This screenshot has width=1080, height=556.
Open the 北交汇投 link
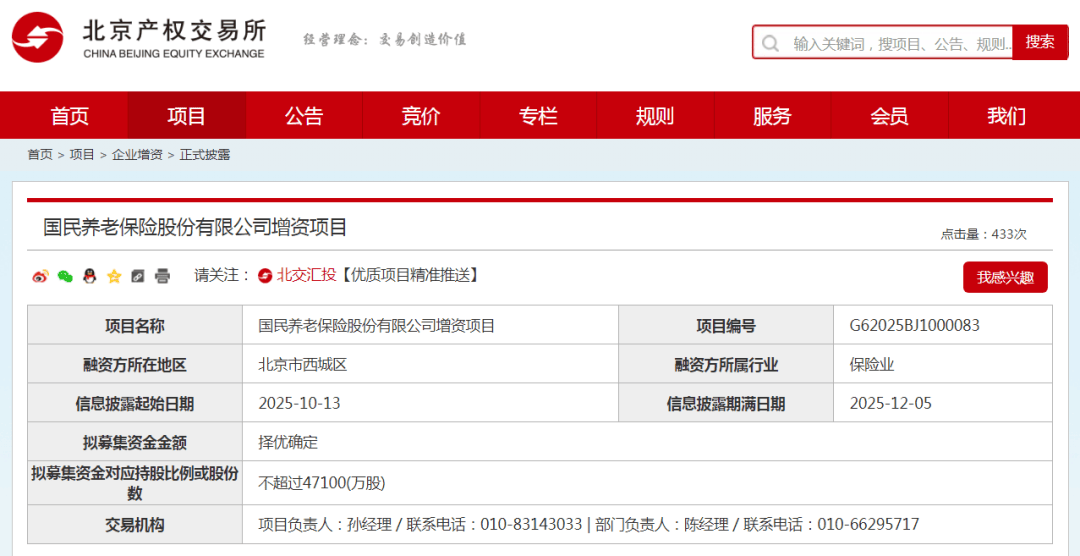coord(305,275)
